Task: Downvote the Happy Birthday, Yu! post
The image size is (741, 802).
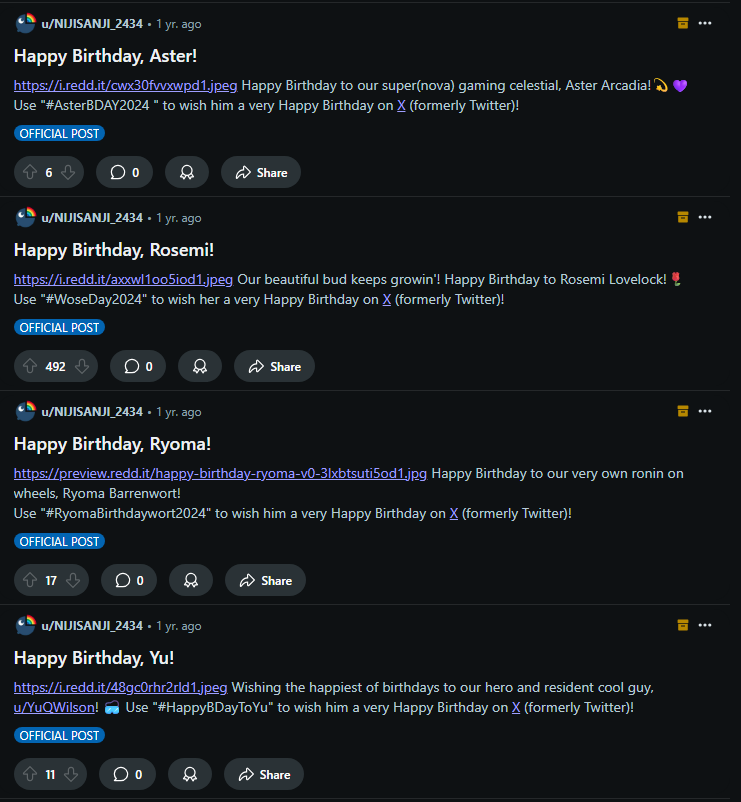Action: click(68, 774)
